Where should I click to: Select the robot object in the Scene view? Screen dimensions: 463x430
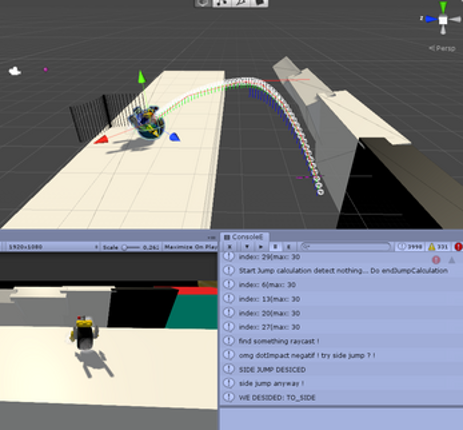click(148, 122)
